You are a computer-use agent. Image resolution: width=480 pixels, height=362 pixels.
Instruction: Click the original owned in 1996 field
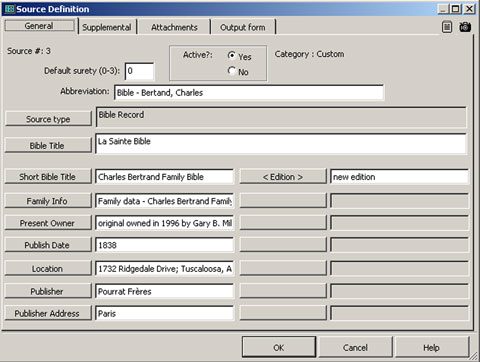[x=165, y=223]
